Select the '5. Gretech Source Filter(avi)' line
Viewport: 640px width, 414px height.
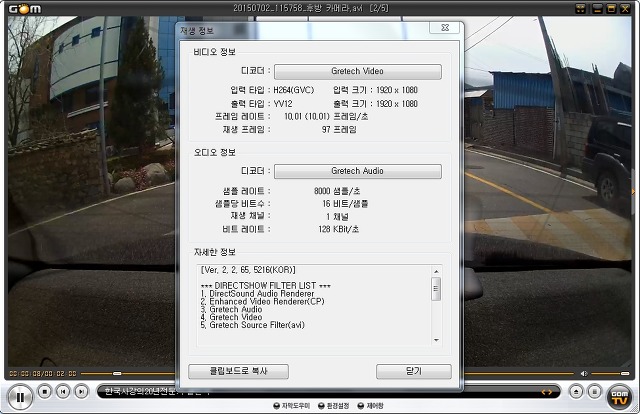click(253, 325)
